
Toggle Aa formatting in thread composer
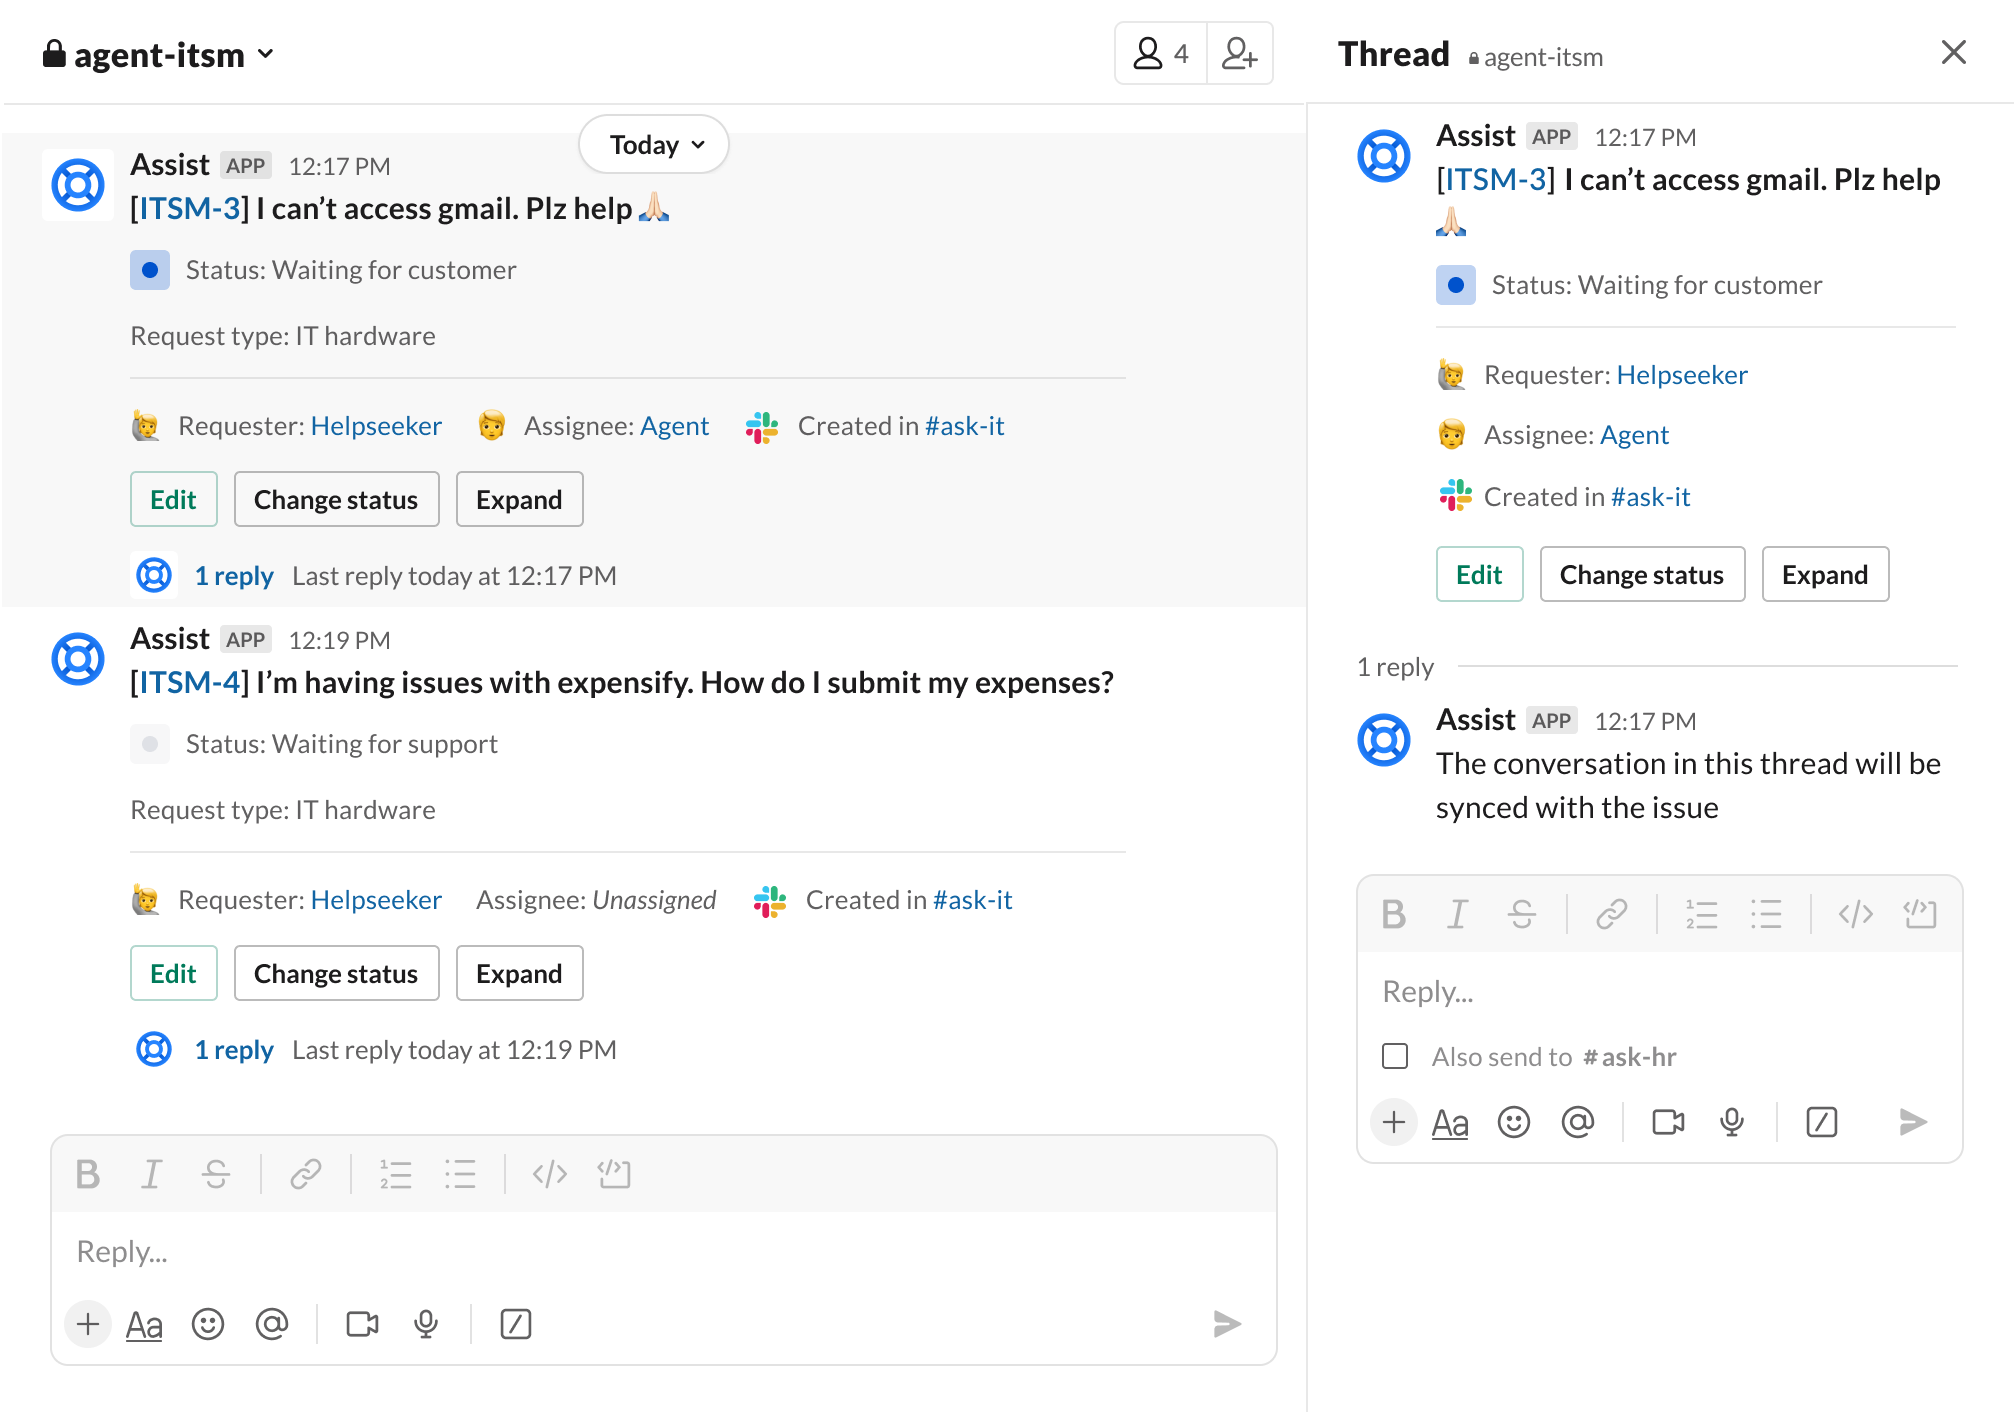click(1450, 1122)
